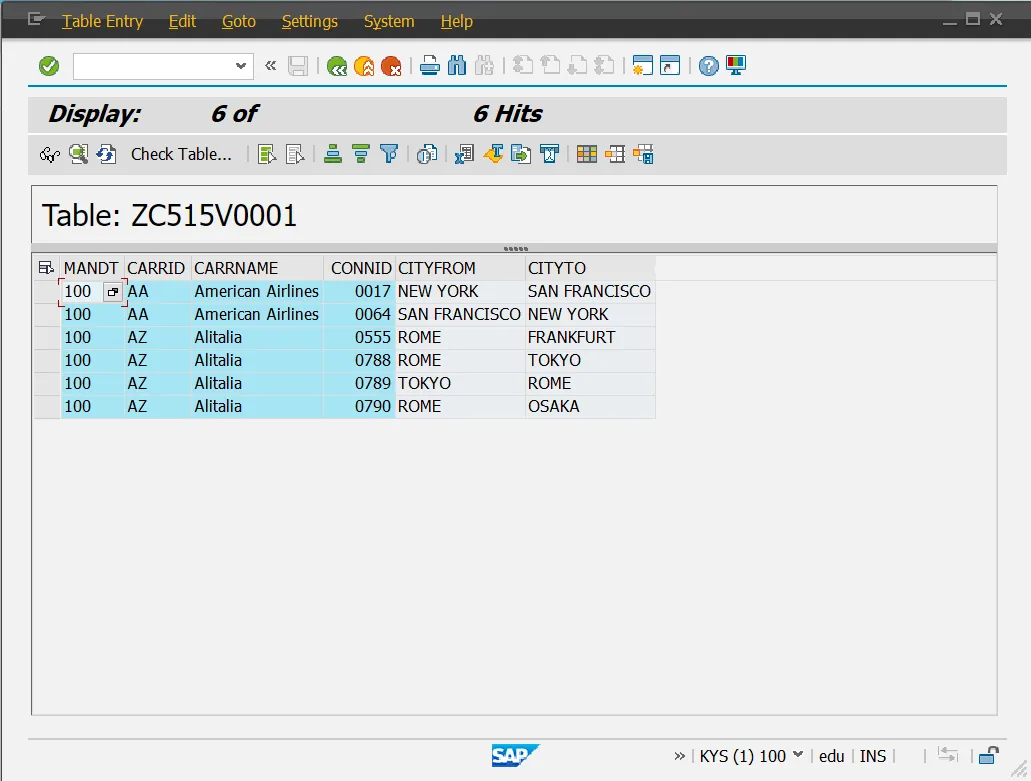
Task: Click the Spreadsheet export icon
Action: point(464,154)
